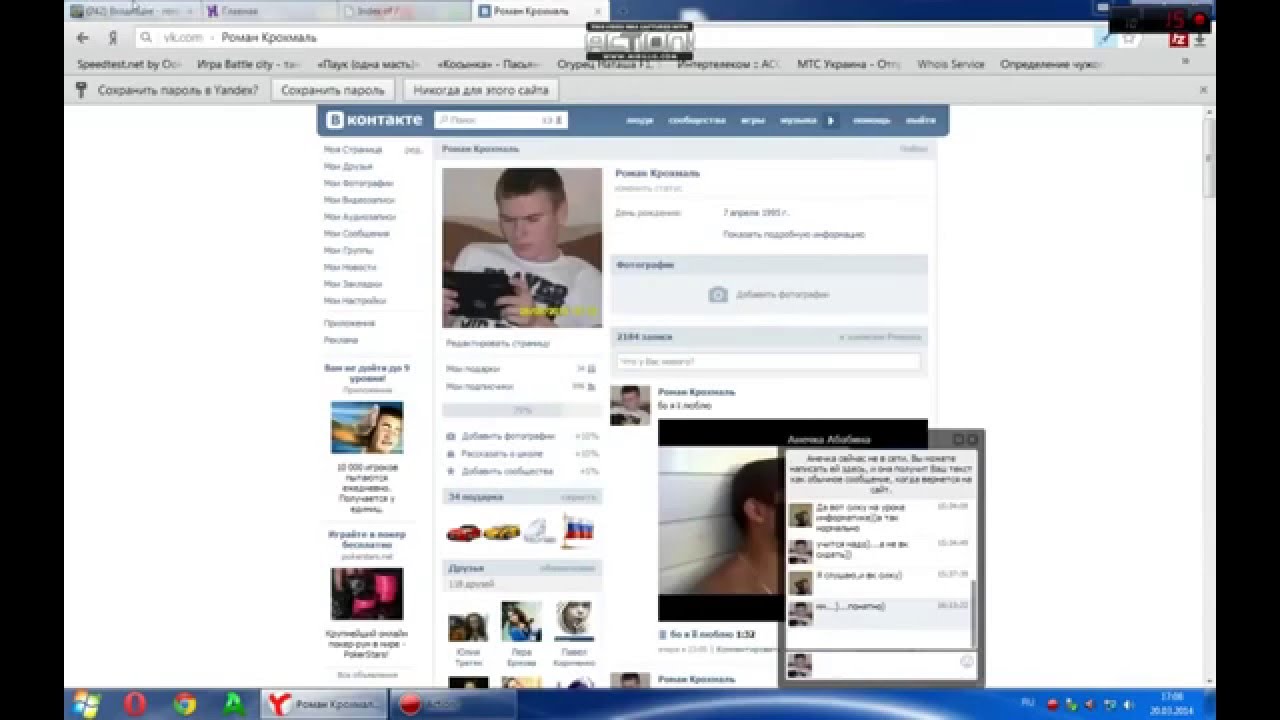The width and height of the screenshot is (1280, 720).
Task: Click the music play button in VK header
Action: [x=830, y=120]
